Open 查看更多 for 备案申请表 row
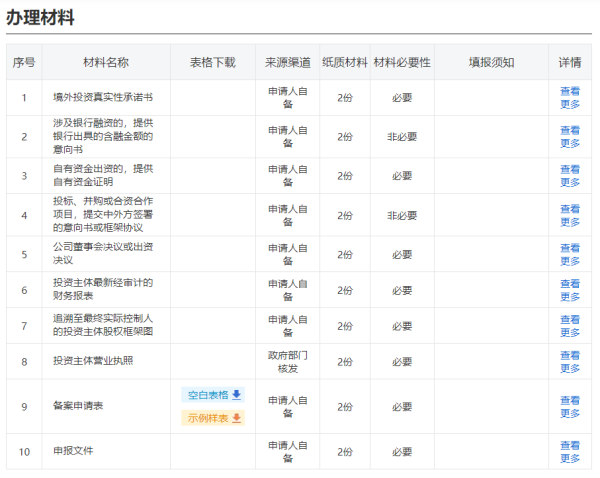Viewport: 600px width, 478px height. click(x=570, y=406)
